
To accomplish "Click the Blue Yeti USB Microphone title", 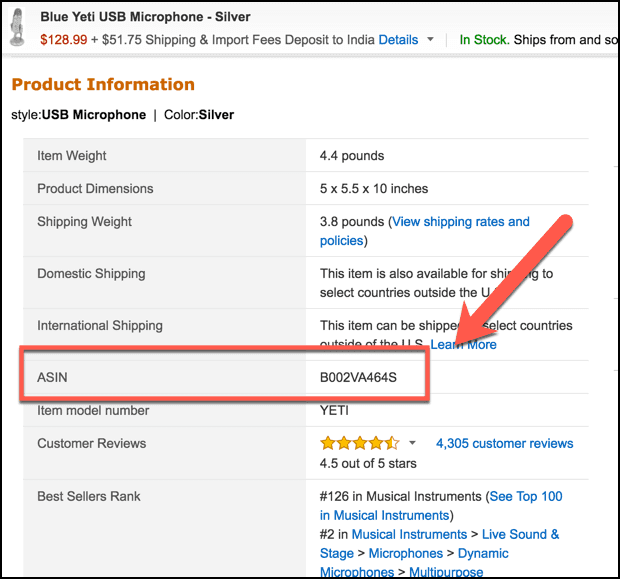I will tap(145, 17).
